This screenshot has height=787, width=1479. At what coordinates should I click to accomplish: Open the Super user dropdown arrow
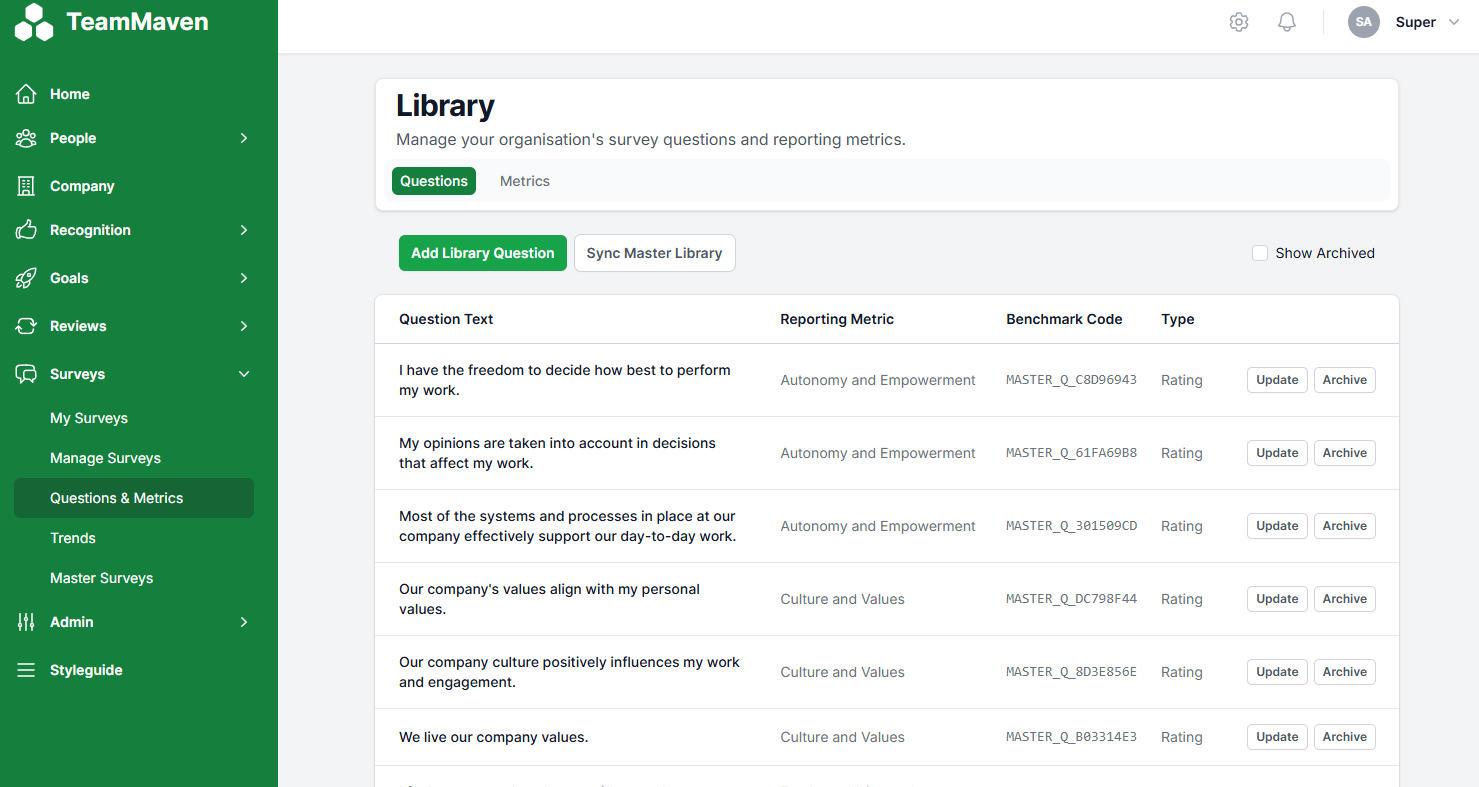coord(1454,22)
